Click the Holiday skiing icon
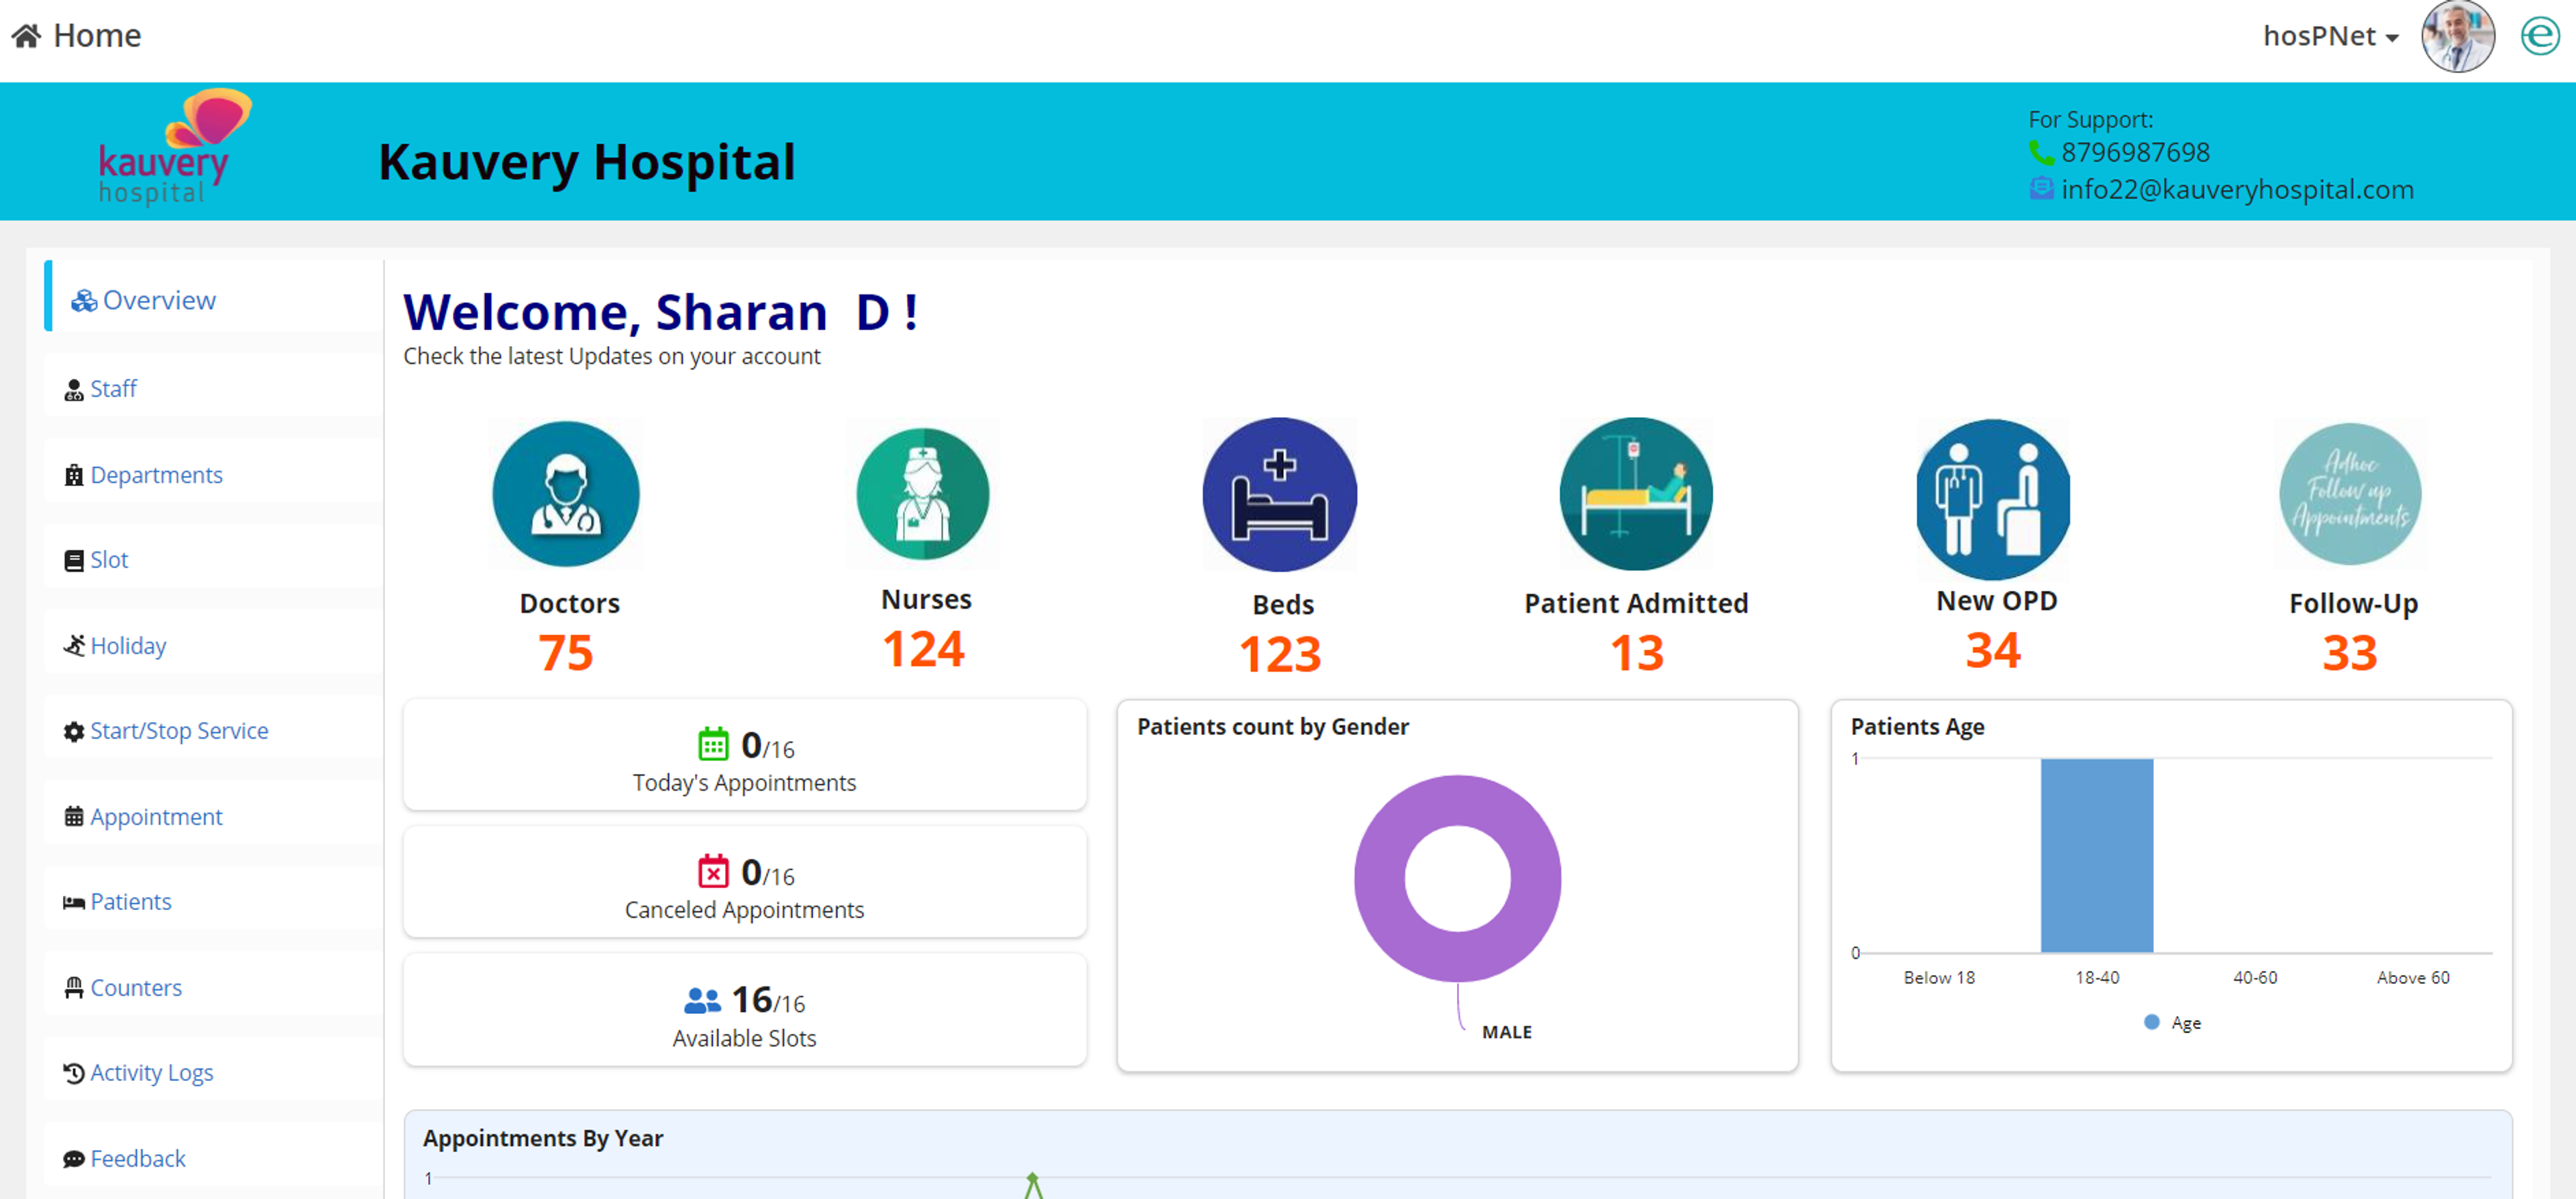The image size is (2576, 1199). [x=74, y=646]
